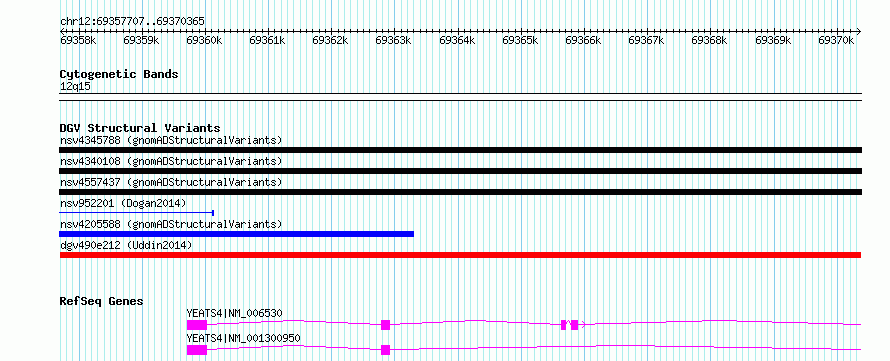Click the nsv4345788 structural variant bar
890x361 pixels.
(x=460, y=150)
